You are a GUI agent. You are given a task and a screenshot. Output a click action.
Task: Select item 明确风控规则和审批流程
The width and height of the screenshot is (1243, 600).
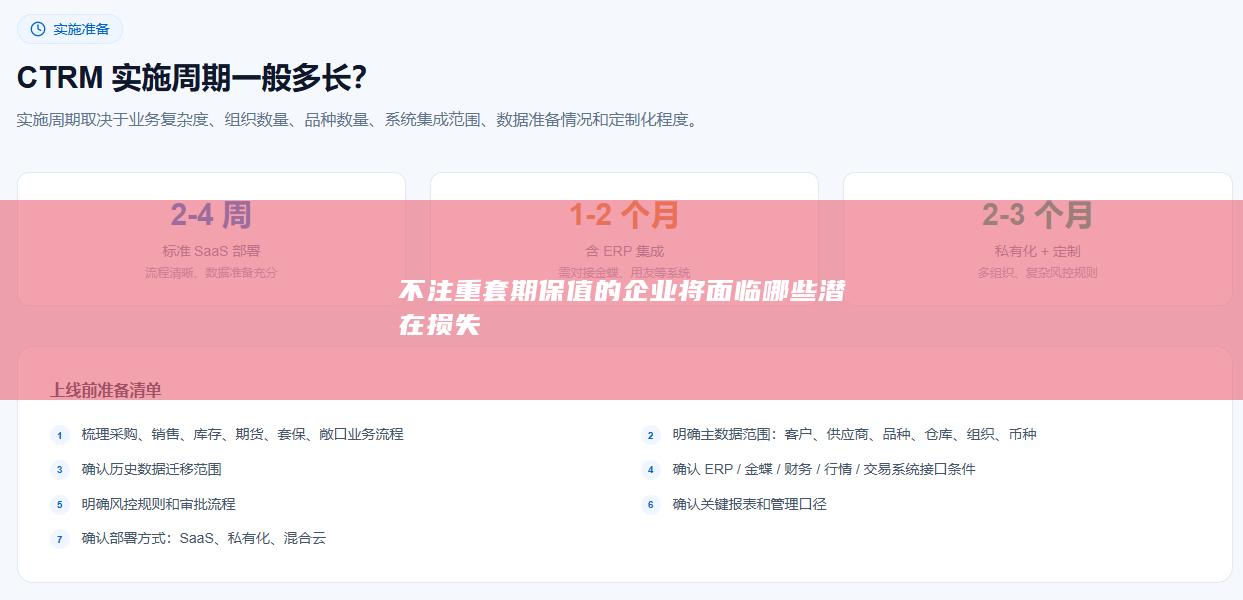(x=159, y=504)
